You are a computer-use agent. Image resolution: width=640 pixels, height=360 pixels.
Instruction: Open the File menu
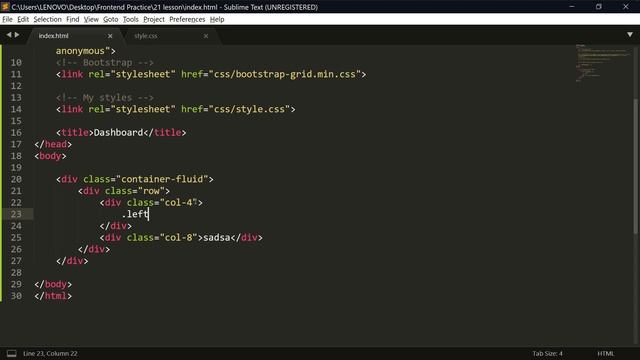point(7,19)
